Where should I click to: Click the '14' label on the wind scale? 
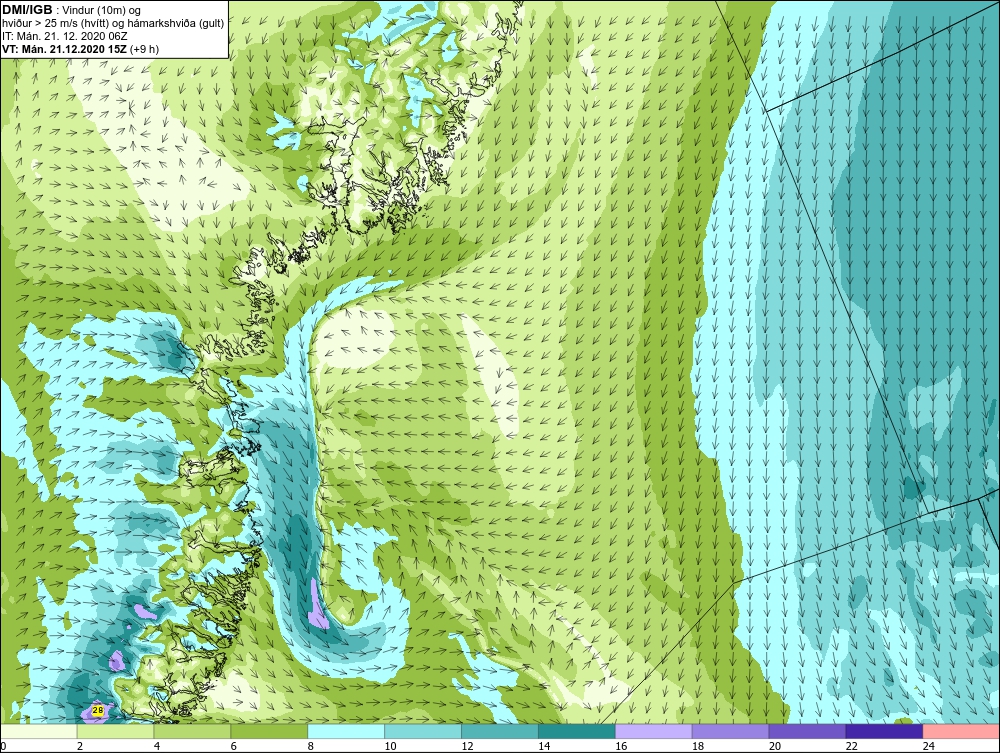click(x=544, y=746)
